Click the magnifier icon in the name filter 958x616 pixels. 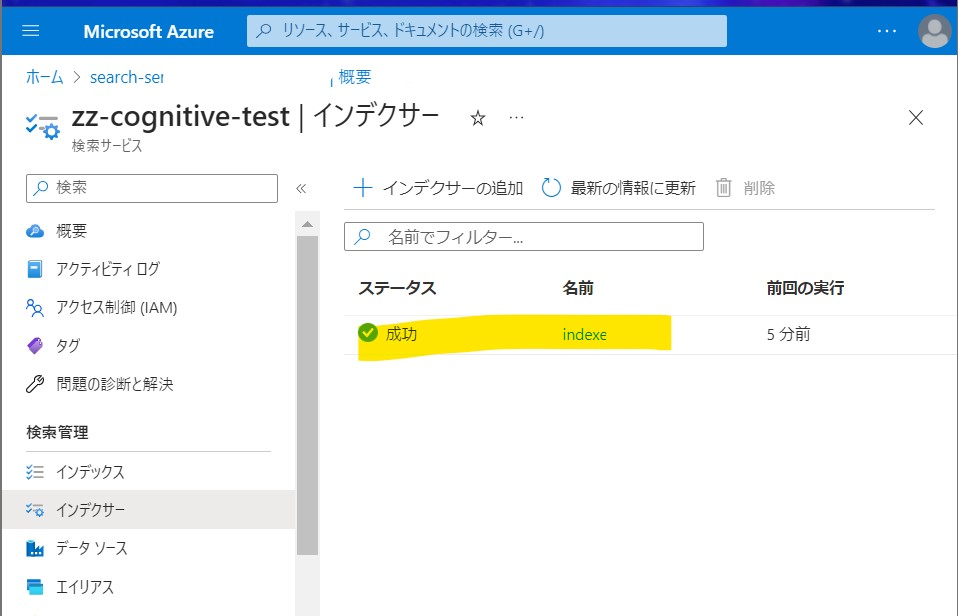pyautogui.click(x=362, y=236)
